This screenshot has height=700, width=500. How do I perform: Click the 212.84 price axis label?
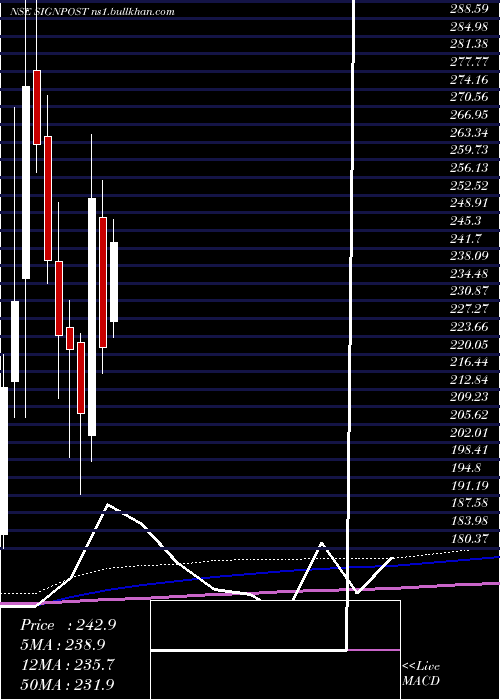469,379
